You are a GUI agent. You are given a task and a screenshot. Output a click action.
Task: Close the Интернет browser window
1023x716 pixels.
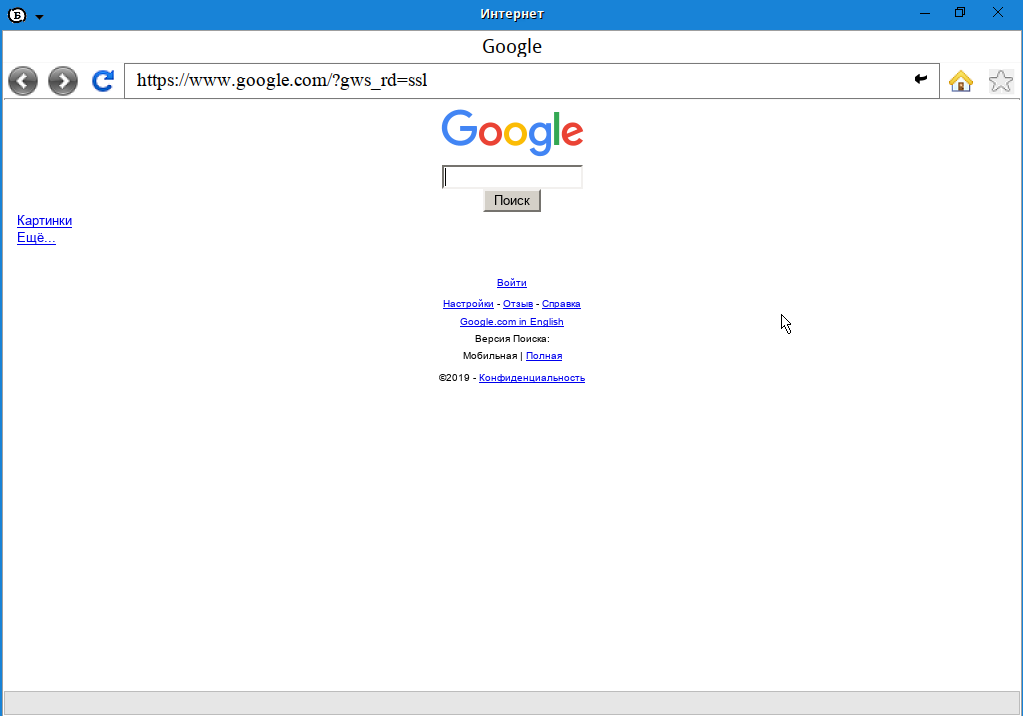(998, 12)
